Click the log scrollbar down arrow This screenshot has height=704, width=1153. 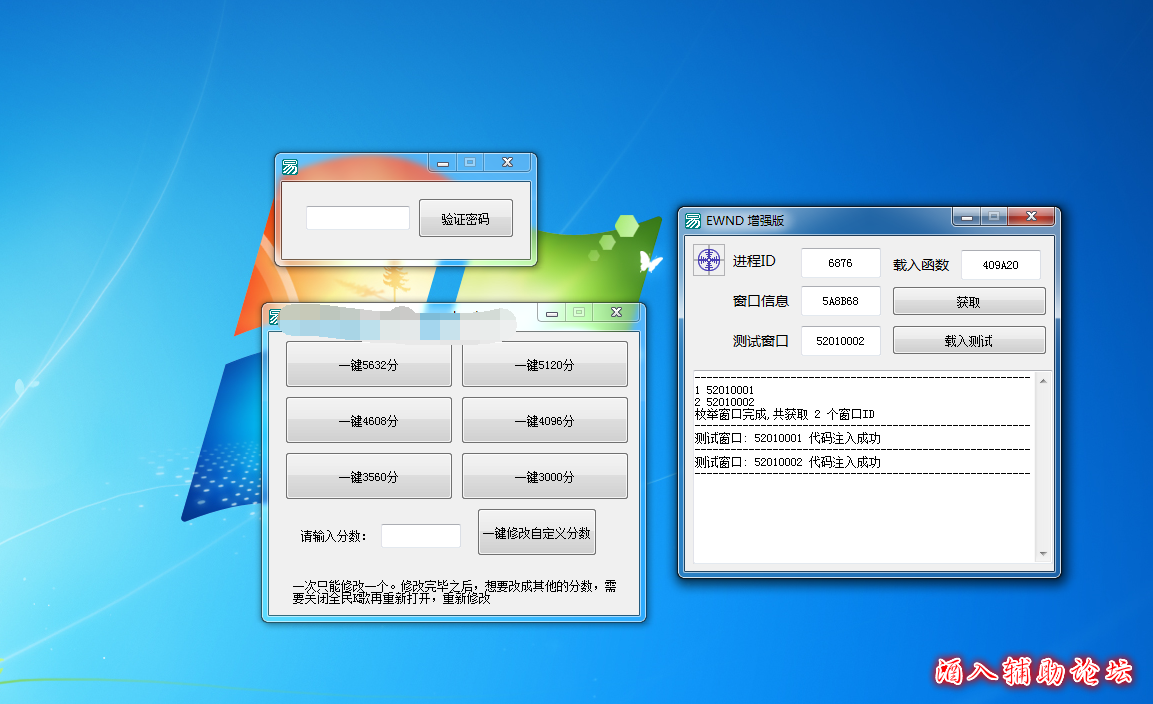point(1043,554)
